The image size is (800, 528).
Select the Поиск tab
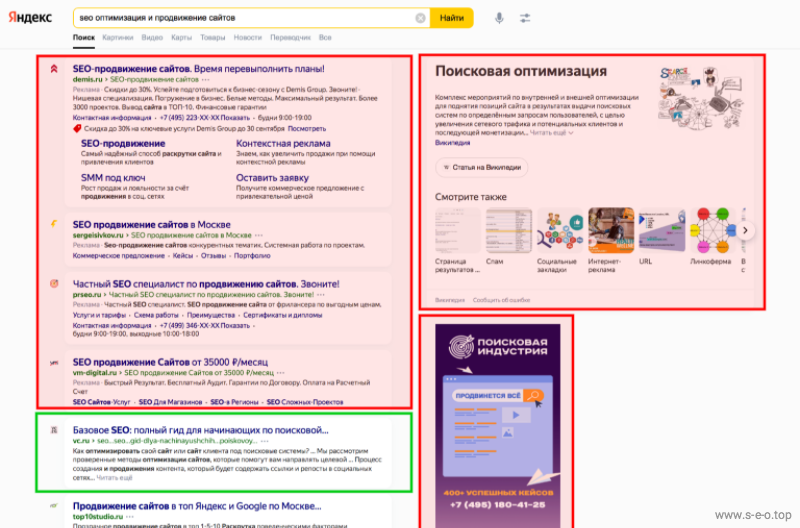pos(84,38)
